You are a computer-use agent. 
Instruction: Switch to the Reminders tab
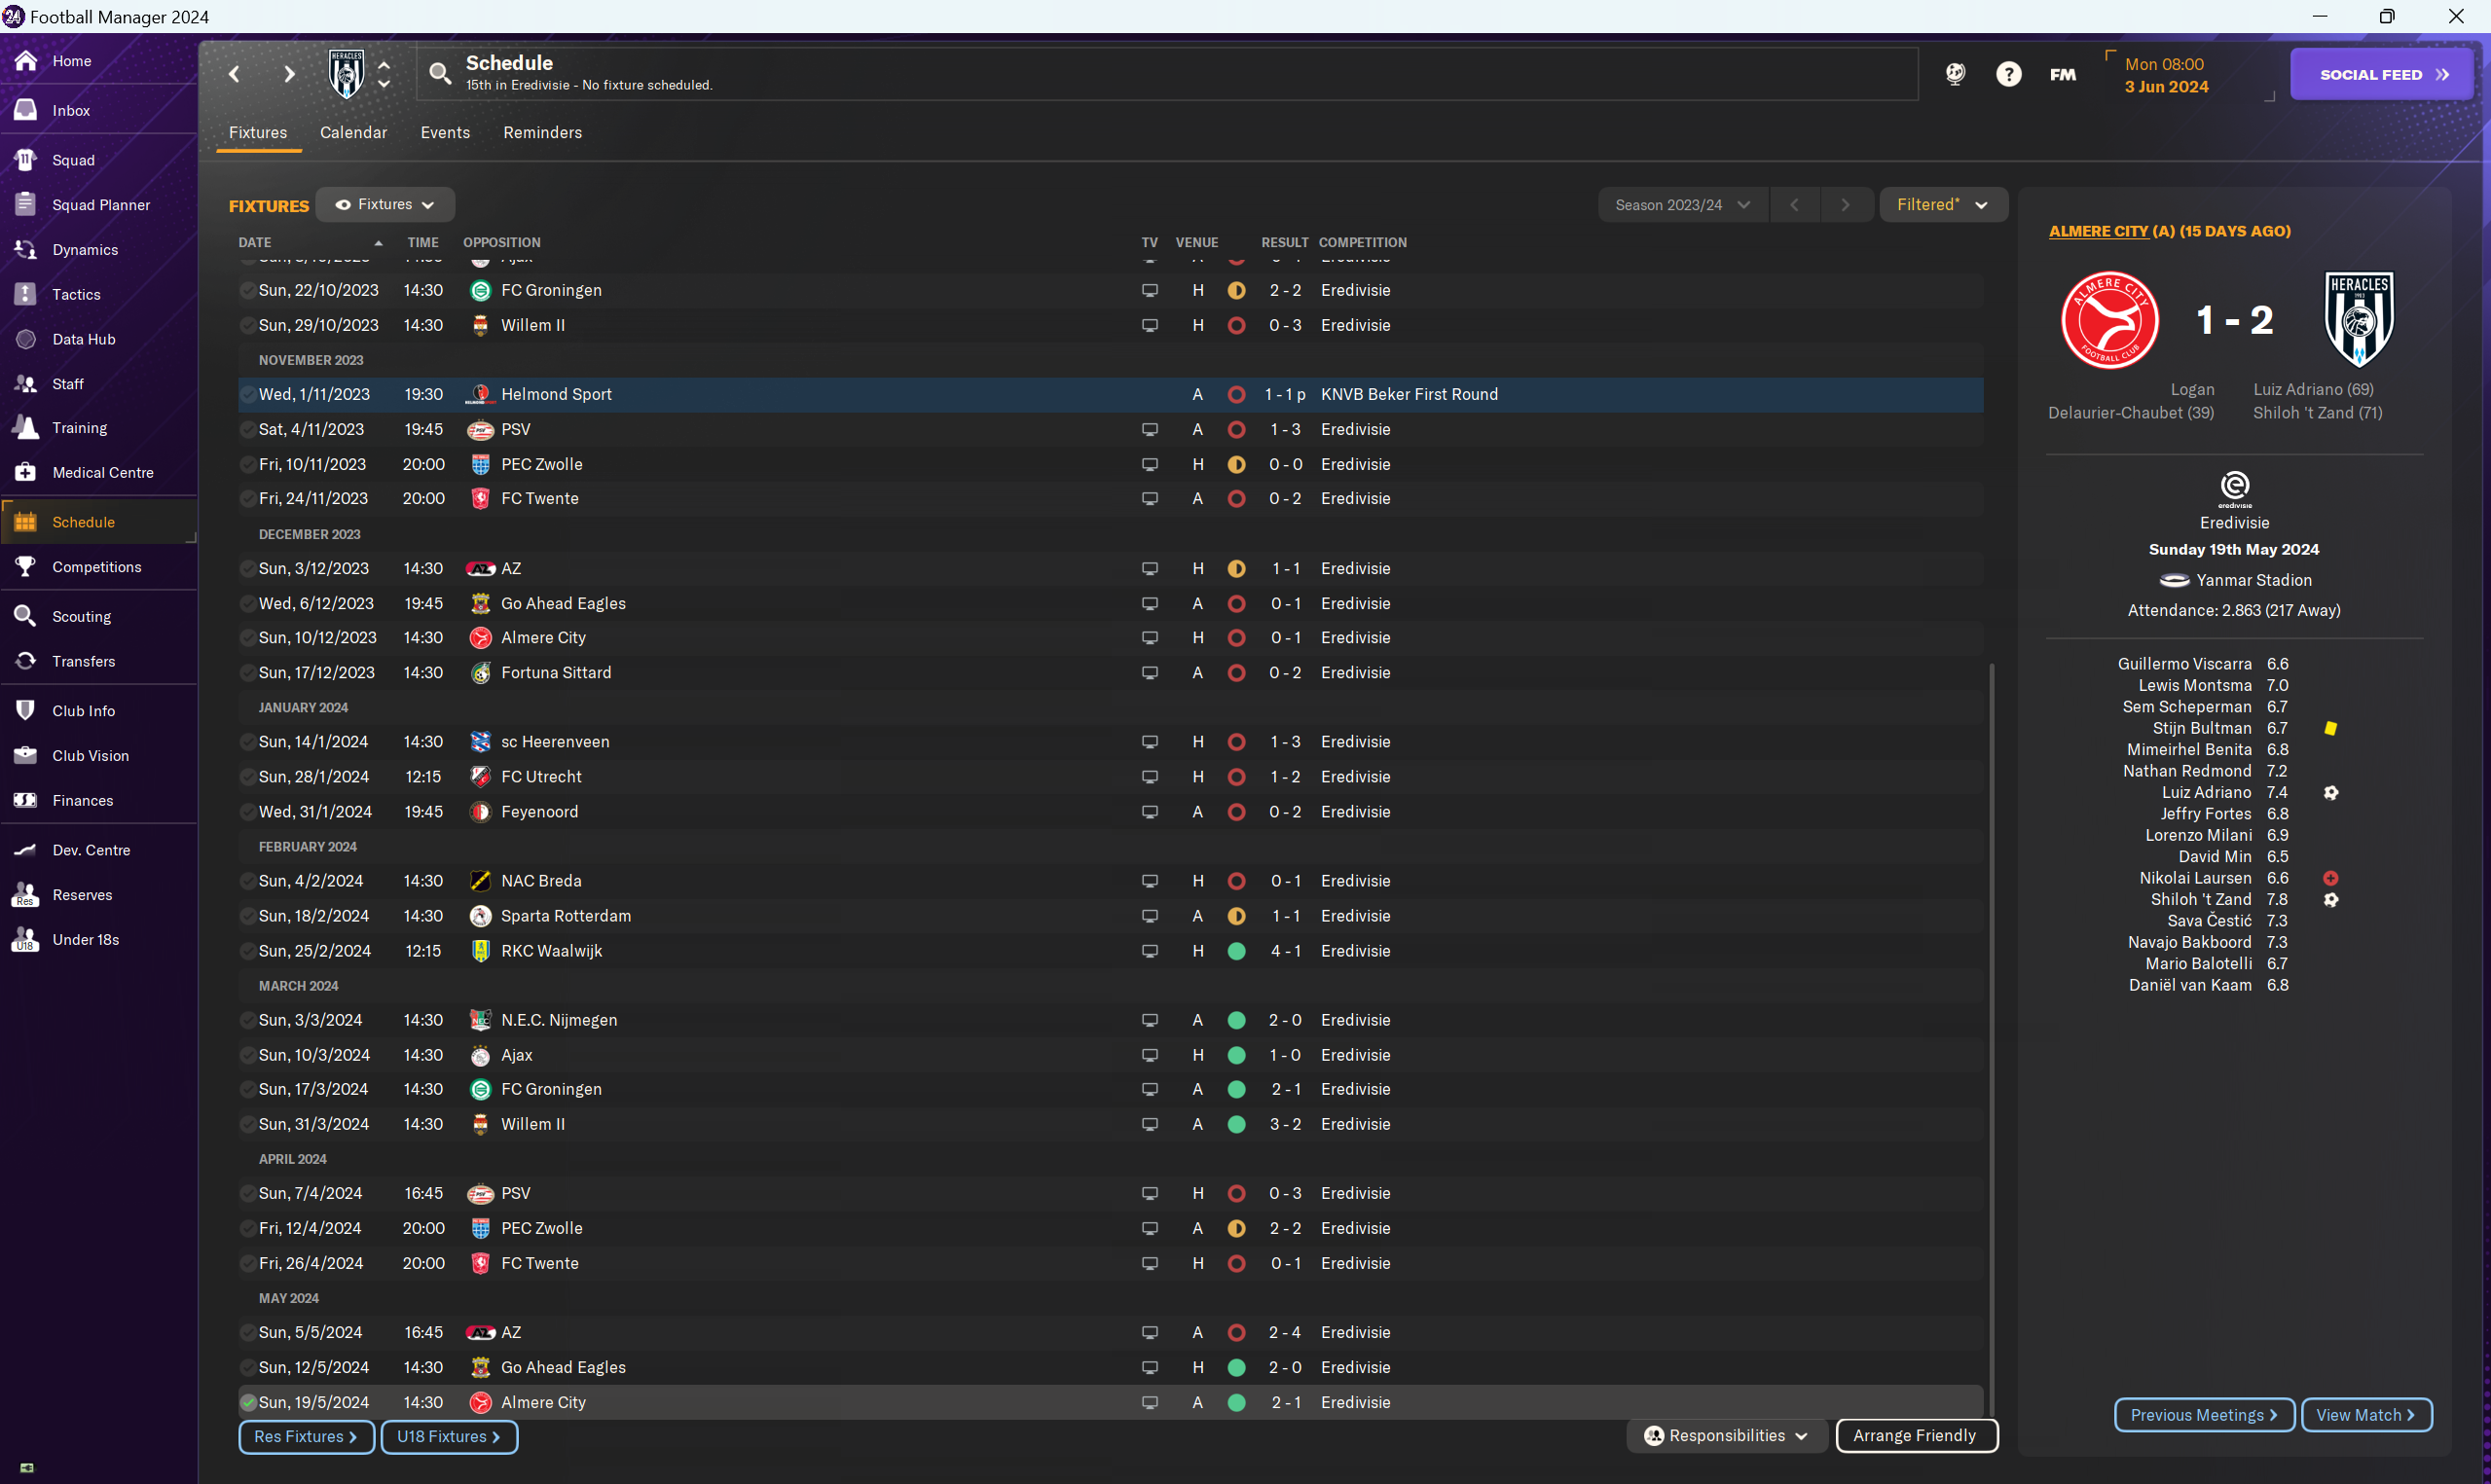pyautogui.click(x=542, y=132)
